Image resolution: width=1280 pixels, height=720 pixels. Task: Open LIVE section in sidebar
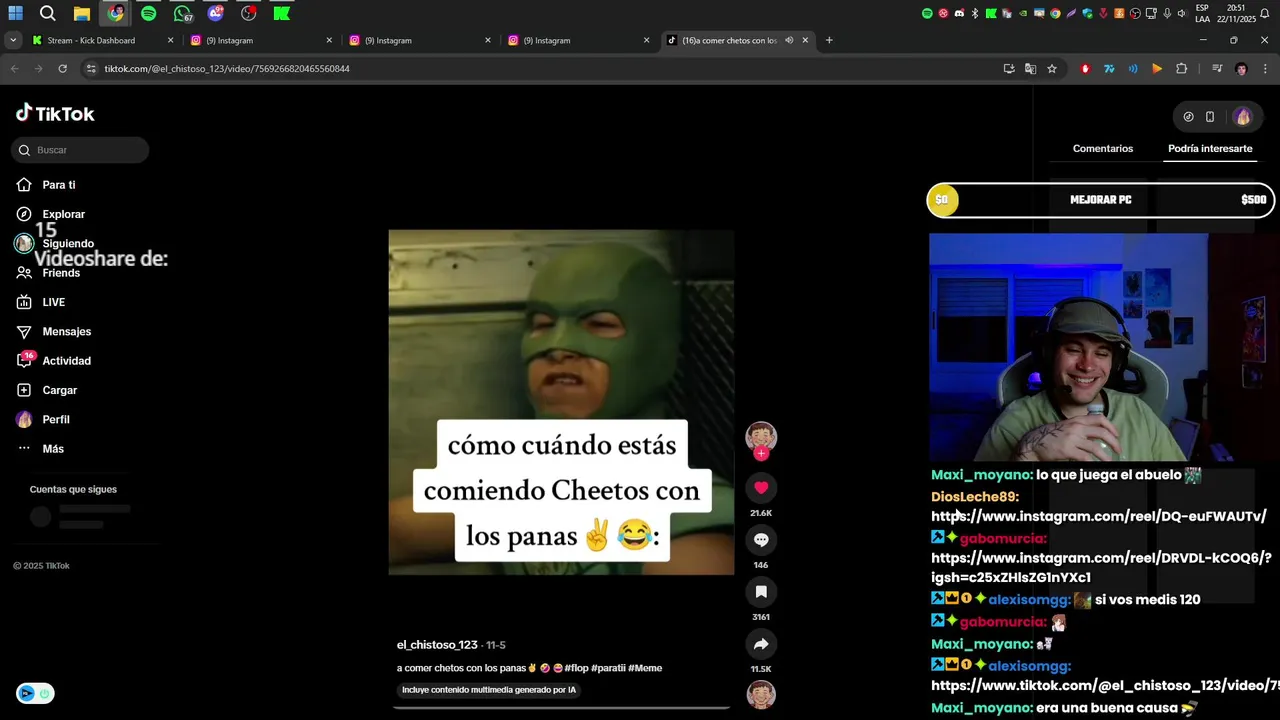(x=53, y=302)
